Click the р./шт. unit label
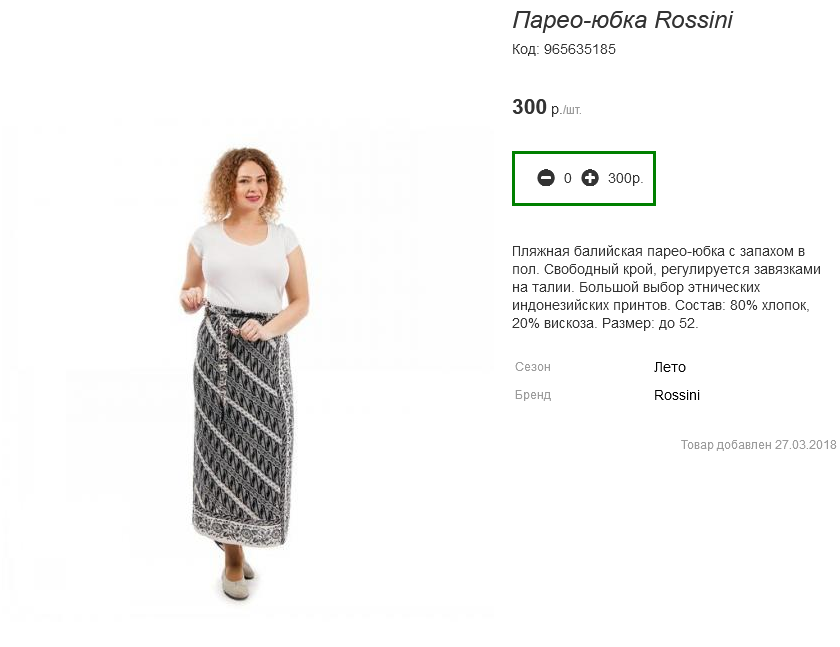 [566, 110]
